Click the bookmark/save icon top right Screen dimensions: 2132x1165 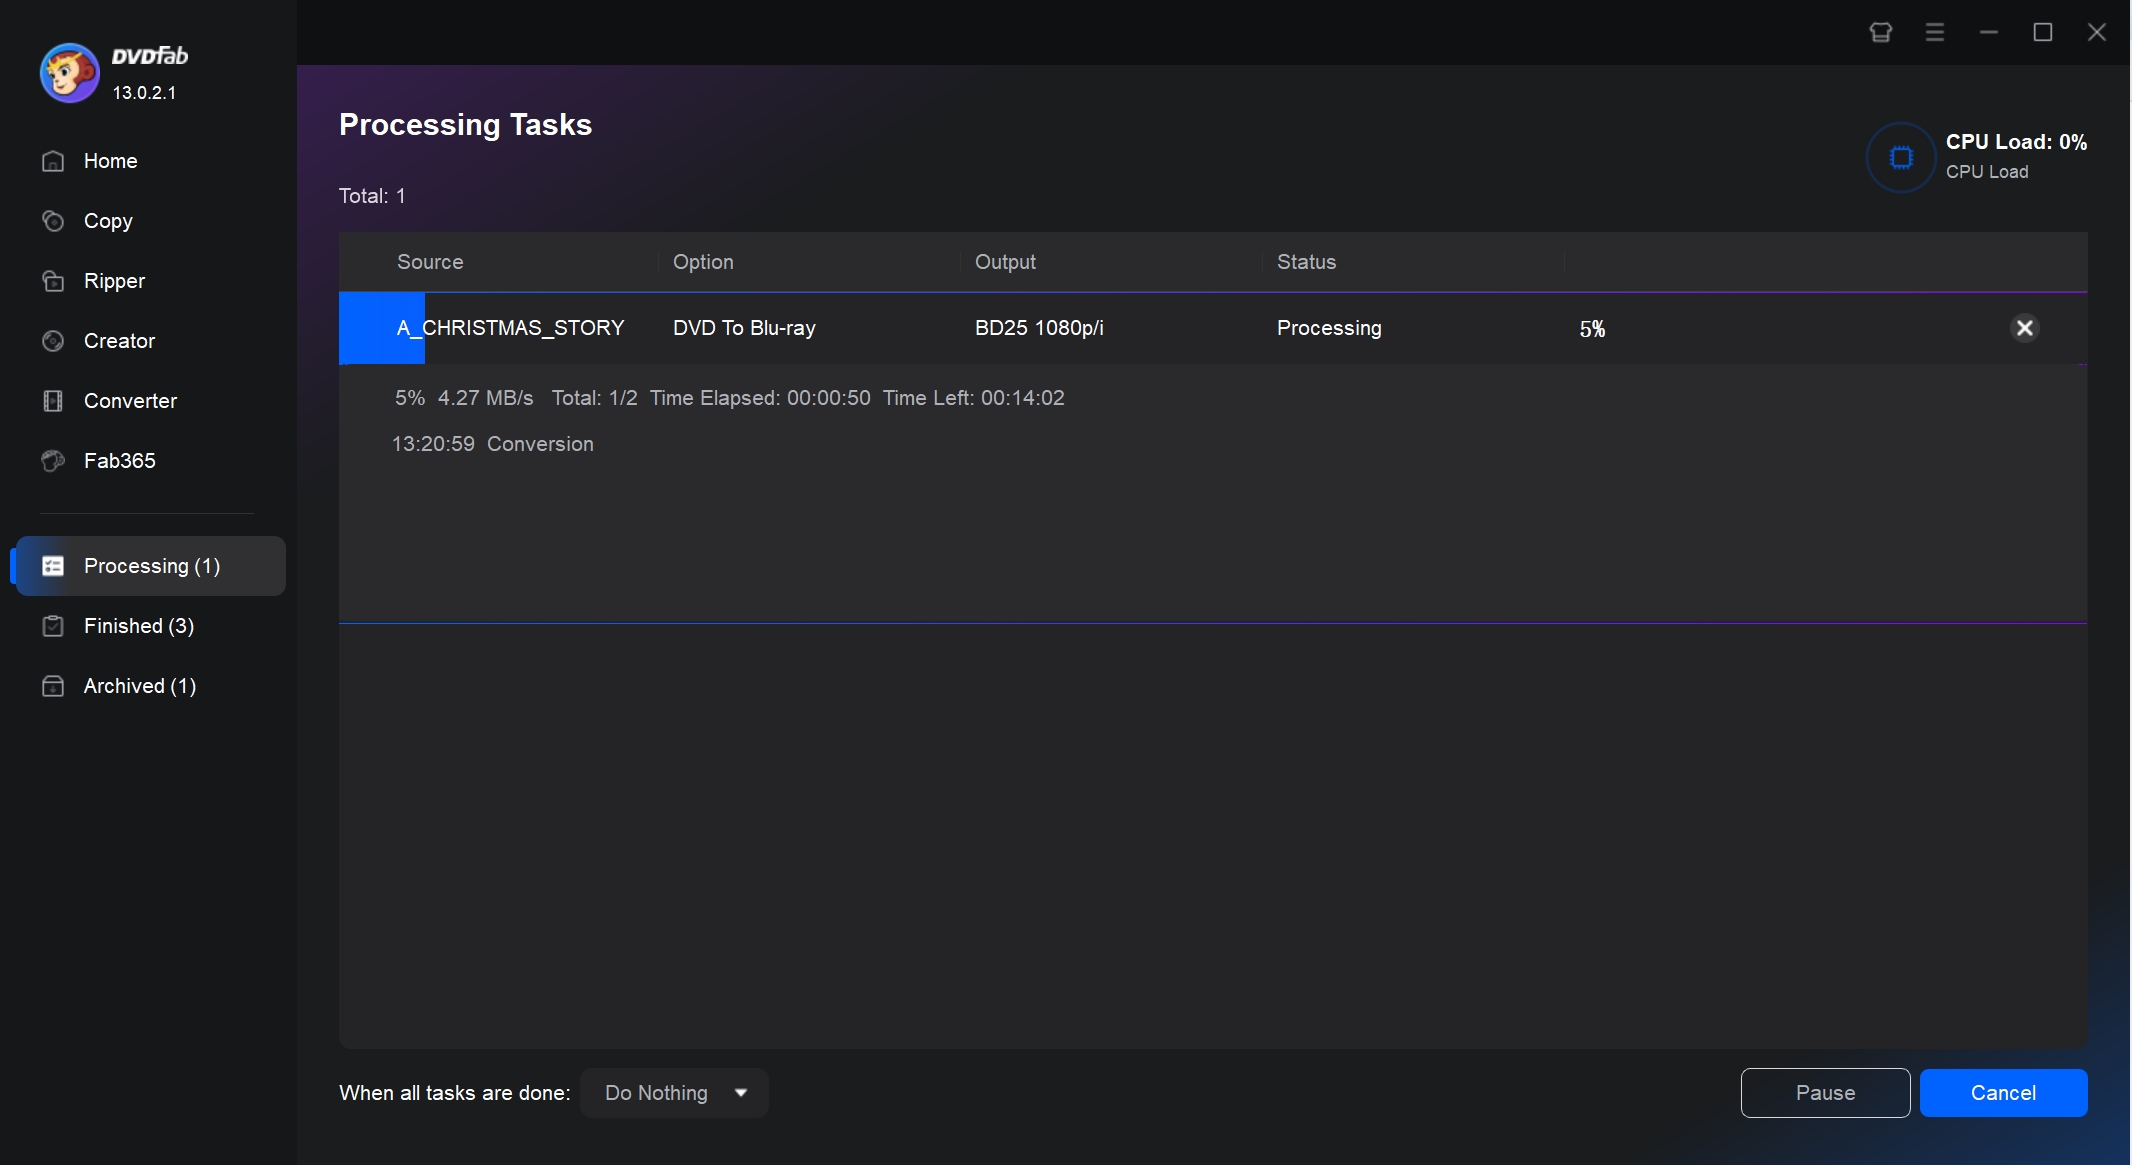click(1881, 32)
